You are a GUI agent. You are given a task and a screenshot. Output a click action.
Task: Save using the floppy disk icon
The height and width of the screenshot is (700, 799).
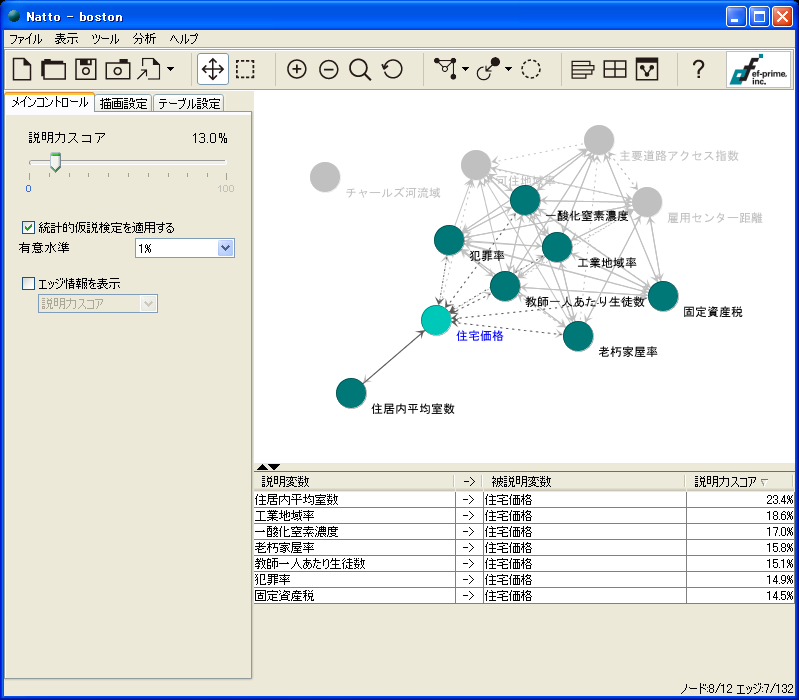point(86,69)
